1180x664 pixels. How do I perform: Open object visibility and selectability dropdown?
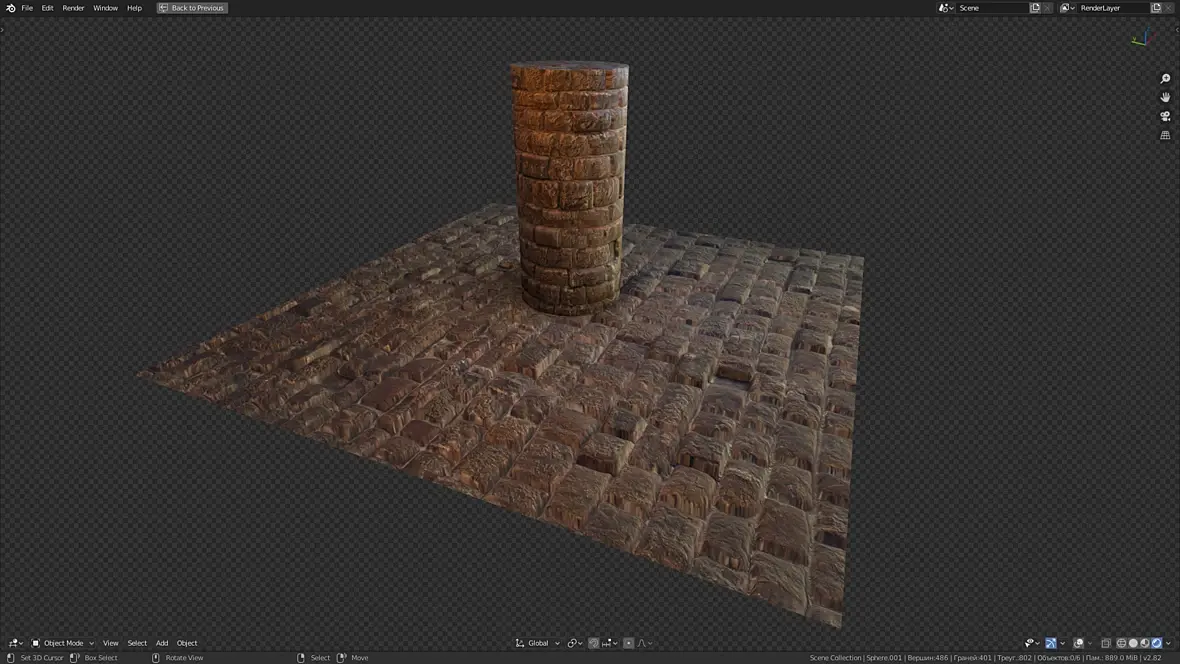click(1032, 643)
